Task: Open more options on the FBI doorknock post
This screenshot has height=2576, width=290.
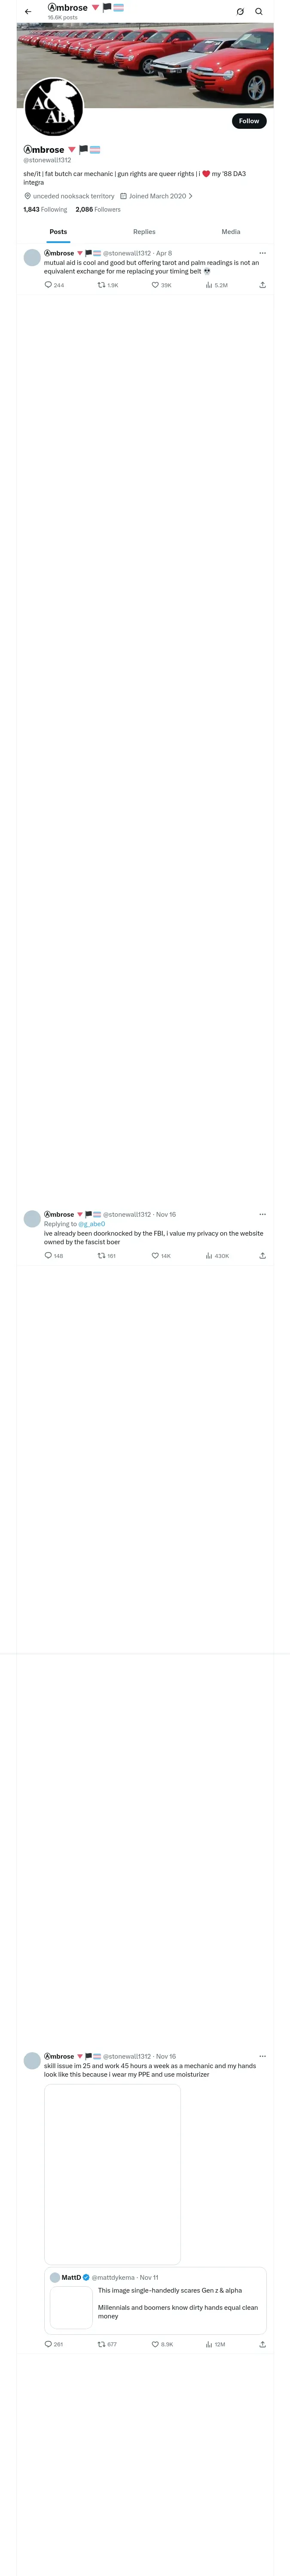Action: tap(263, 1214)
